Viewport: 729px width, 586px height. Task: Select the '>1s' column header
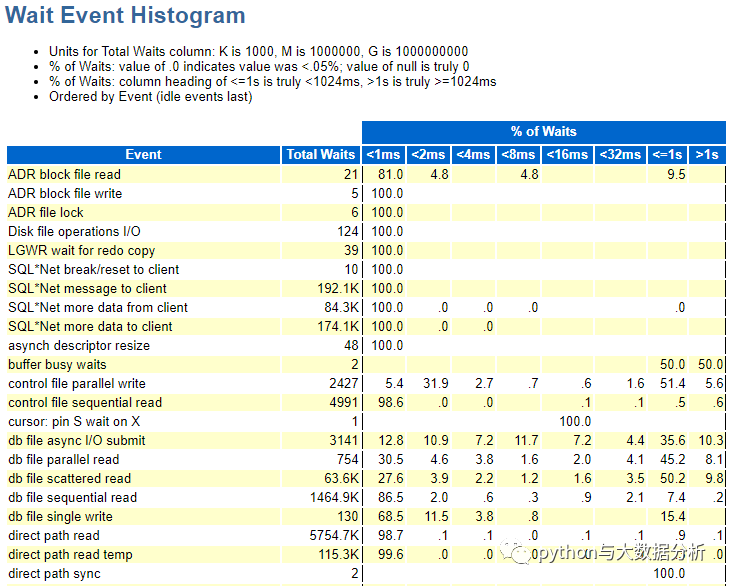pyautogui.click(x=706, y=154)
